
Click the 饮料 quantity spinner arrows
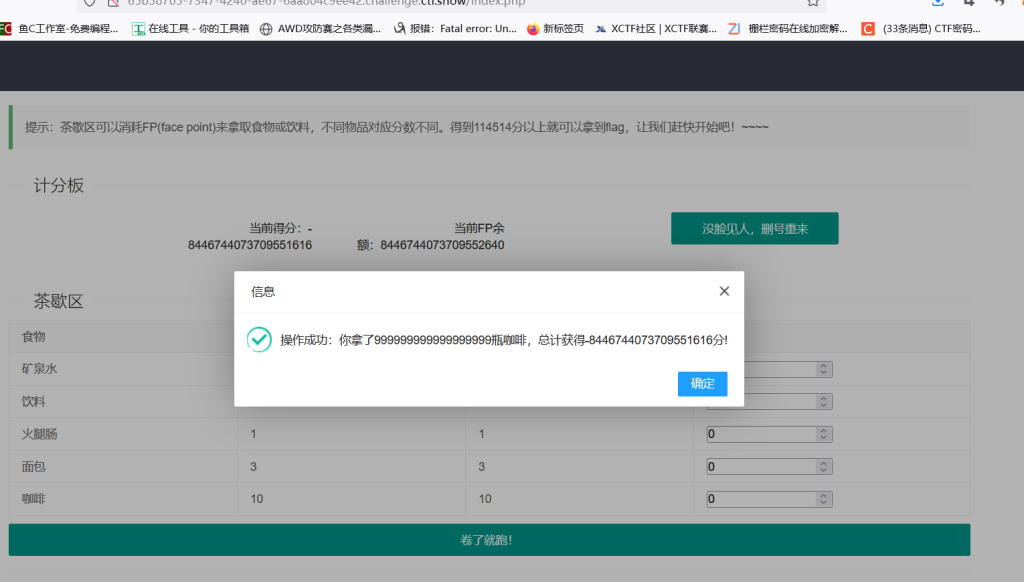(823, 401)
